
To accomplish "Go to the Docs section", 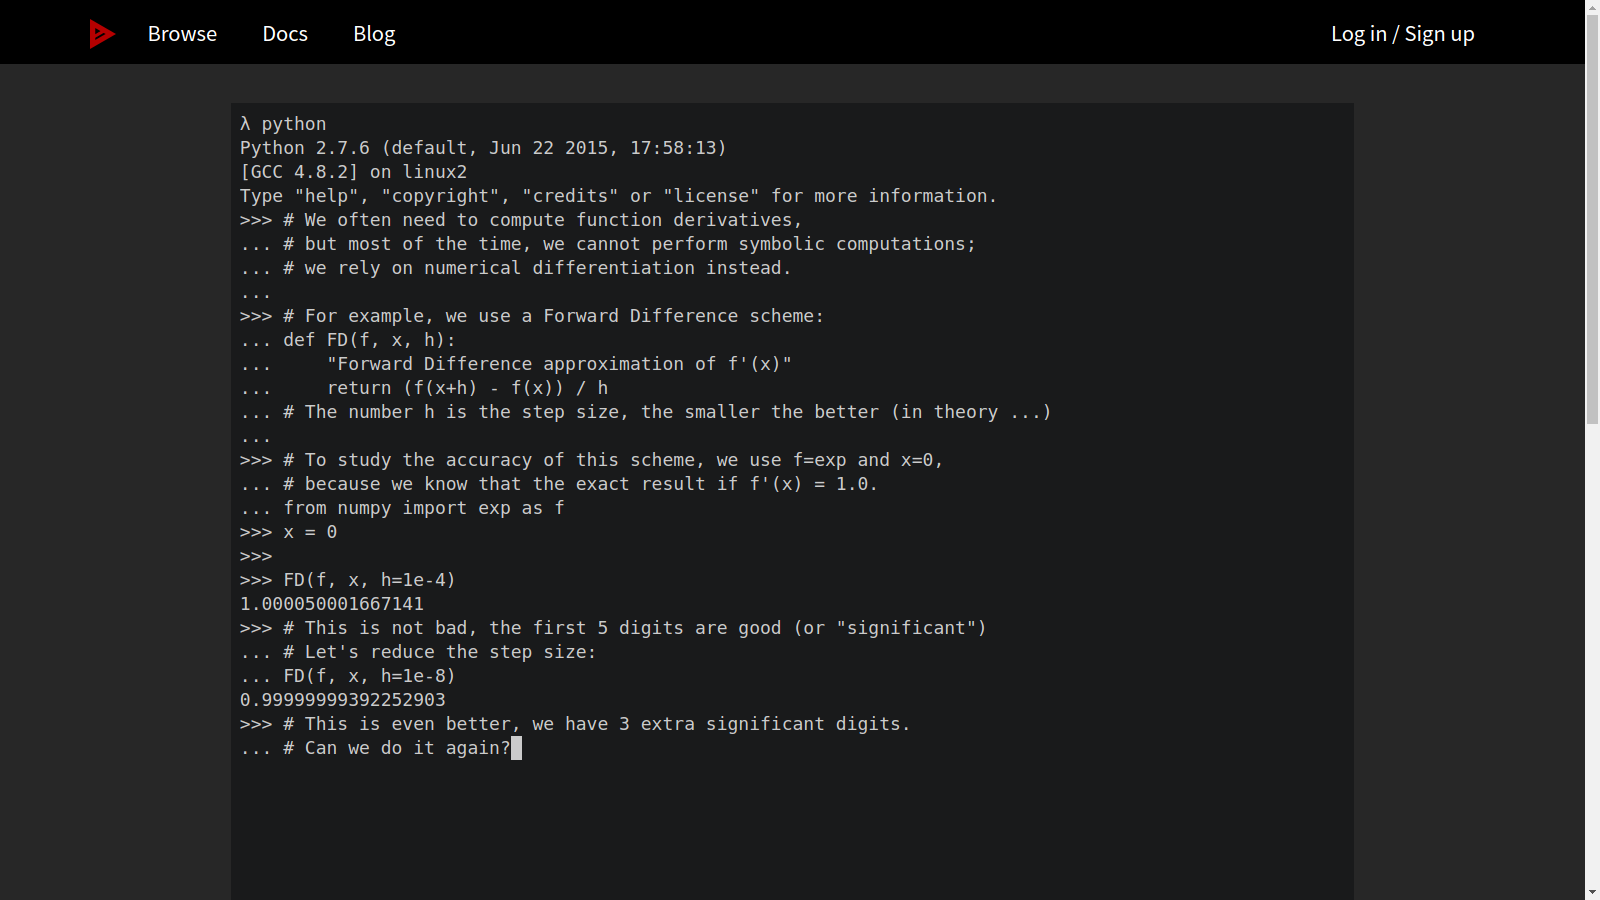I will (x=285, y=34).
